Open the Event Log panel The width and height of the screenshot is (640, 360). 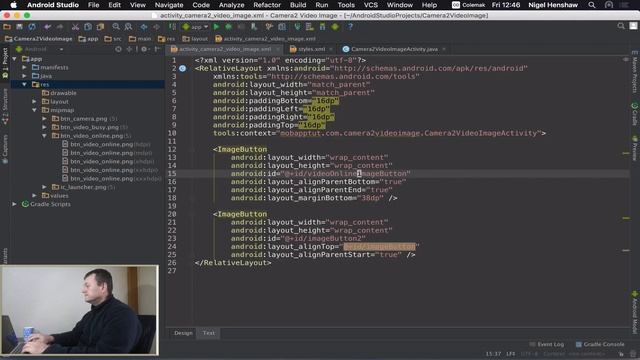[x=546, y=344]
